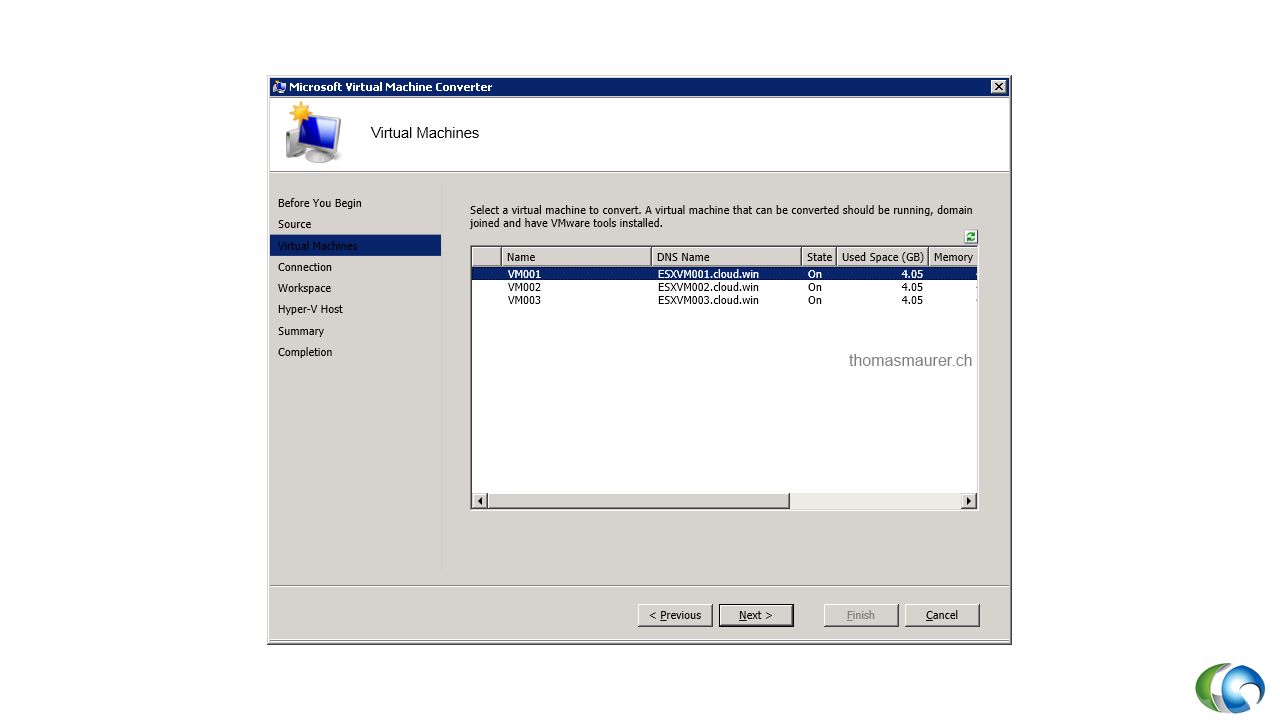This screenshot has width=1280, height=720.
Task: Click the horizontal scrollbar right arrow
Action: pyautogui.click(x=968, y=501)
